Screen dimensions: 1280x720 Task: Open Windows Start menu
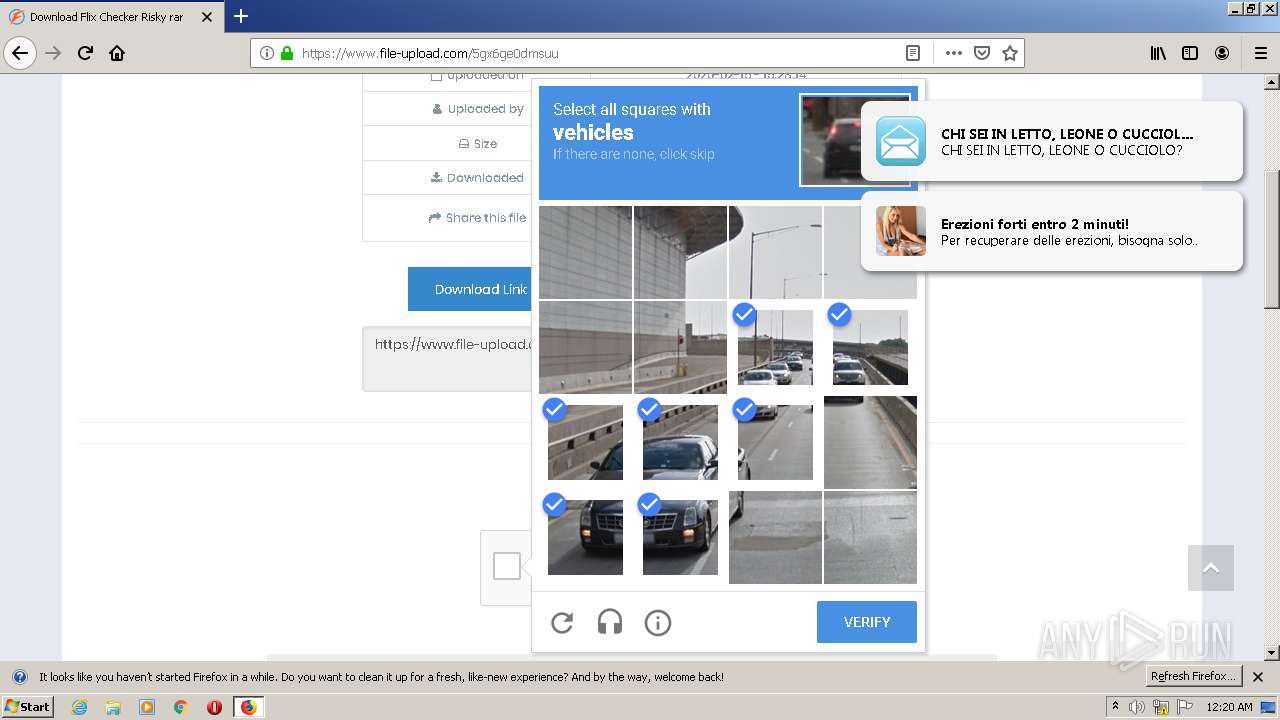[27, 707]
